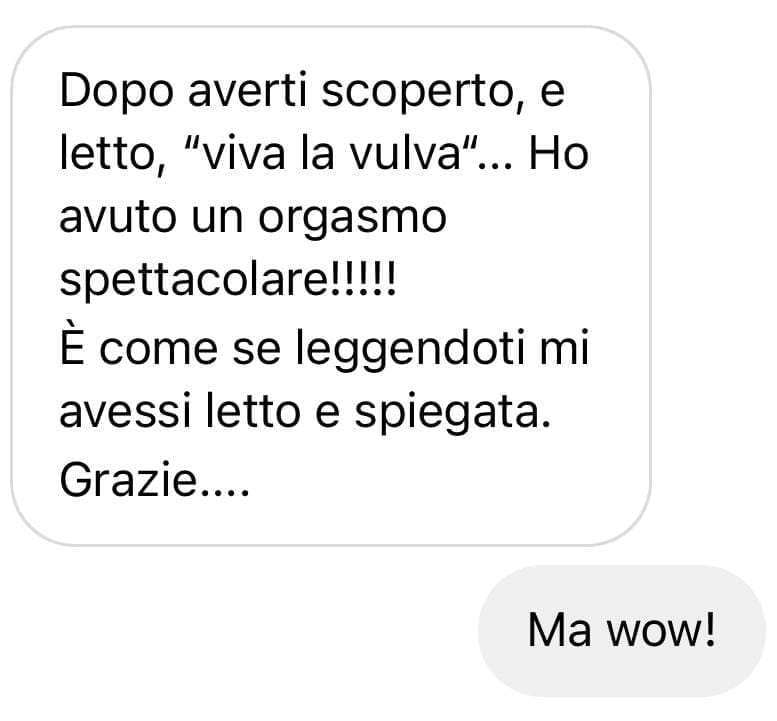
Task: Click the quoted text "viva la vulva"
Action: [x=332, y=153]
